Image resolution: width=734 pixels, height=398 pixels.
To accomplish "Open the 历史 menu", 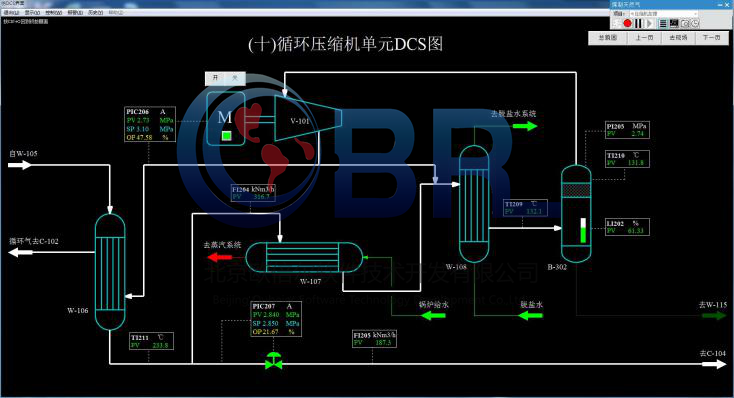I will coord(95,13).
